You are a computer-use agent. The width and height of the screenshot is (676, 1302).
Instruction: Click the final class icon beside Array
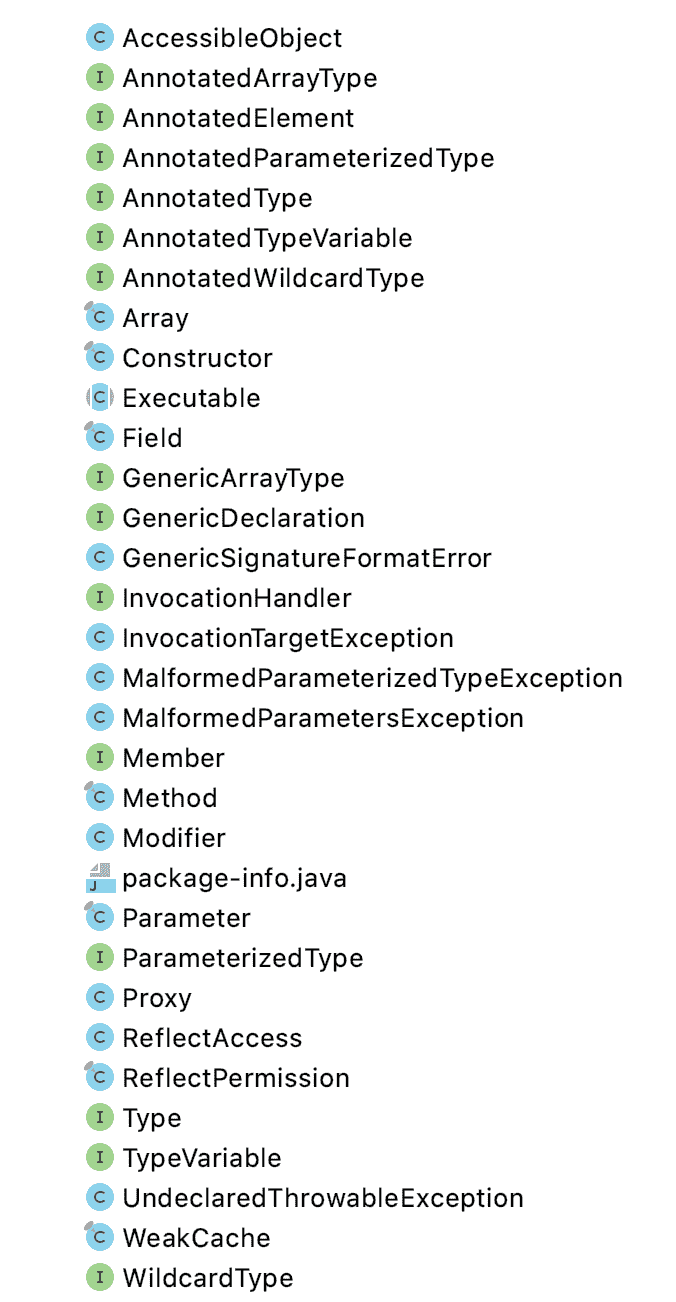pos(98,318)
